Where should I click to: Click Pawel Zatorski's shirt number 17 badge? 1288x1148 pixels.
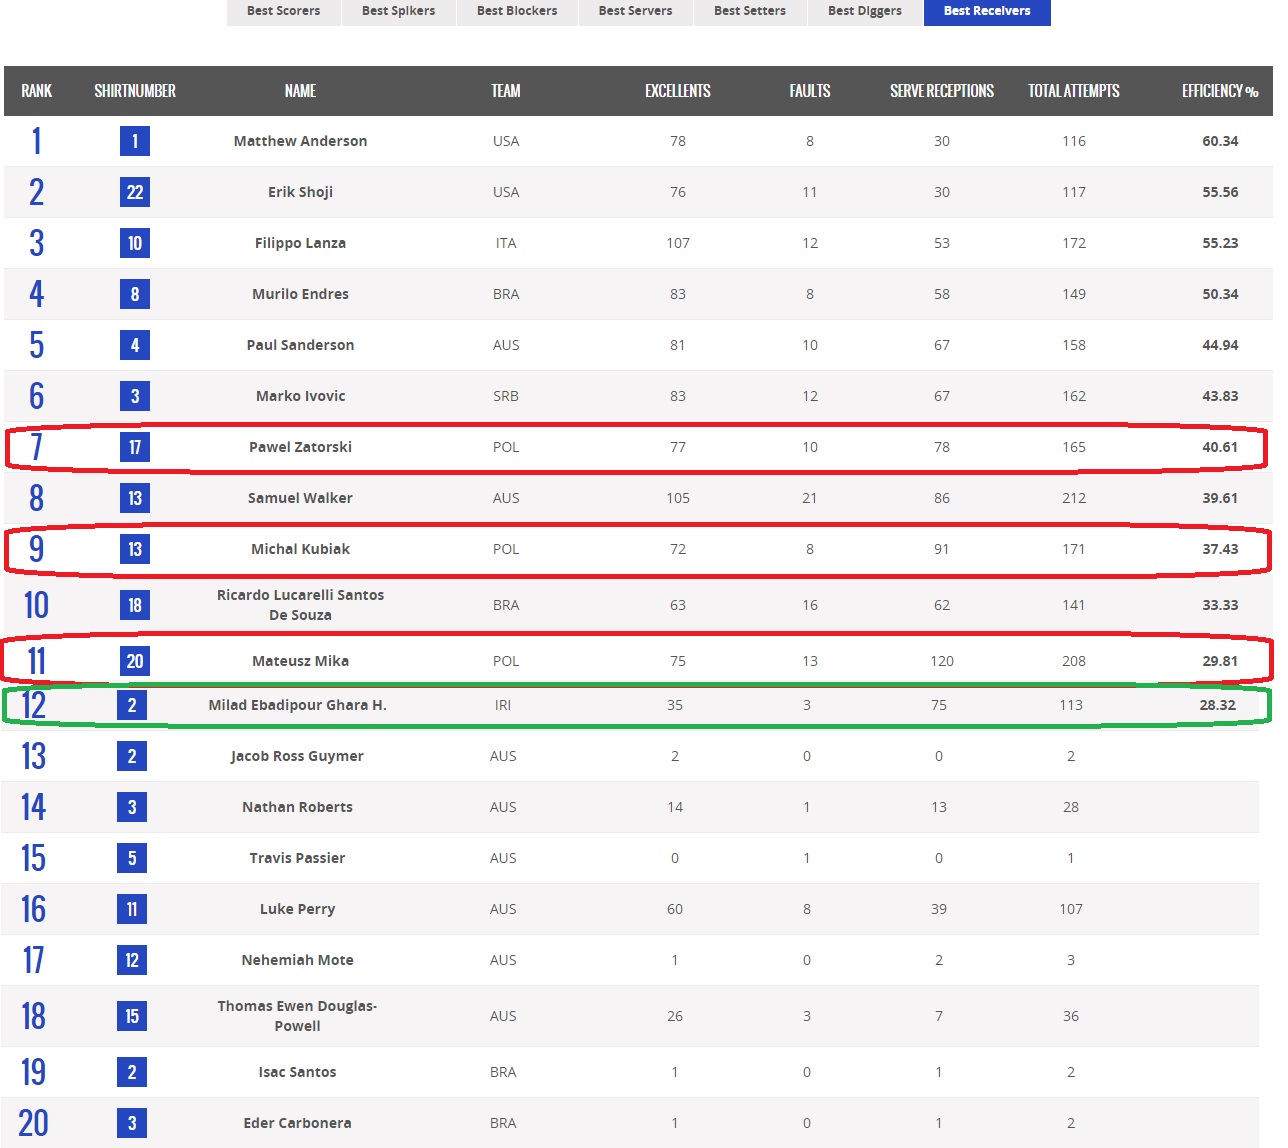point(135,447)
